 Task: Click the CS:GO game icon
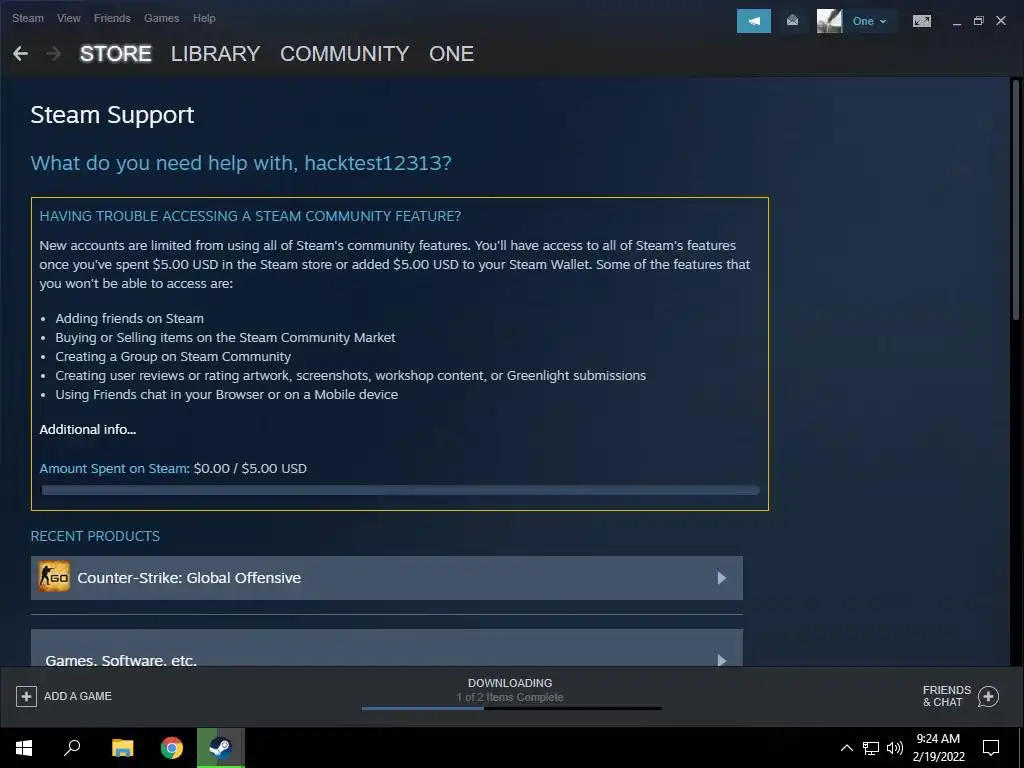click(54, 577)
